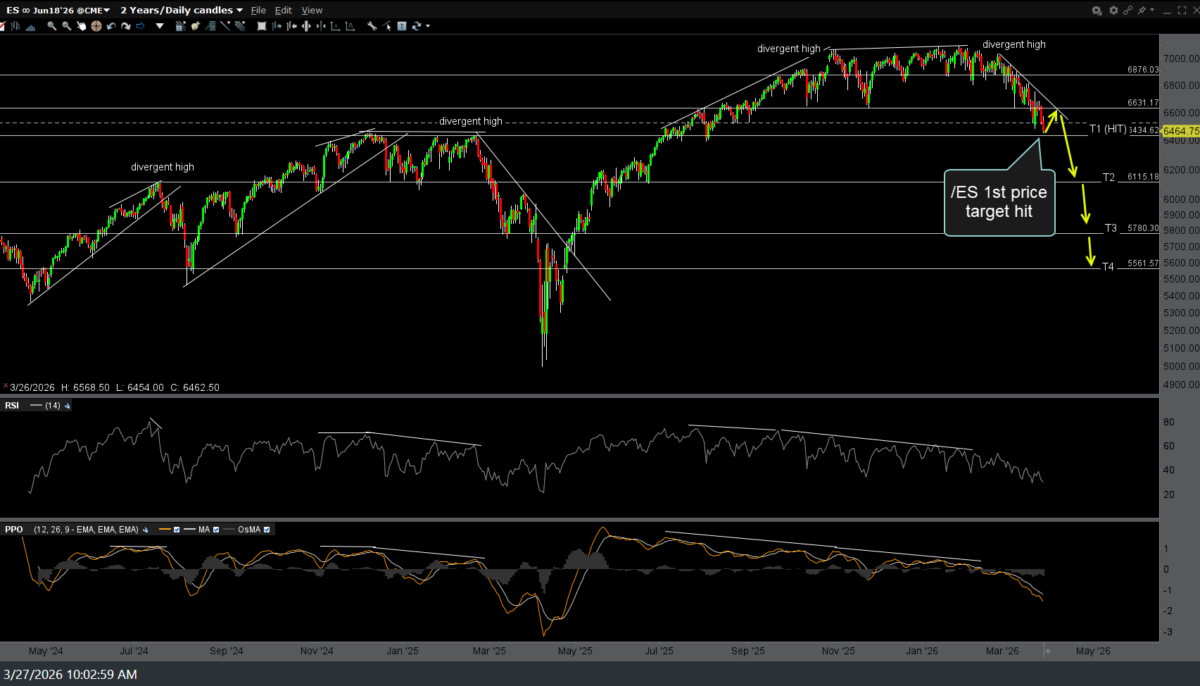
Task: Click the undo arrow icon
Action: click(111, 26)
